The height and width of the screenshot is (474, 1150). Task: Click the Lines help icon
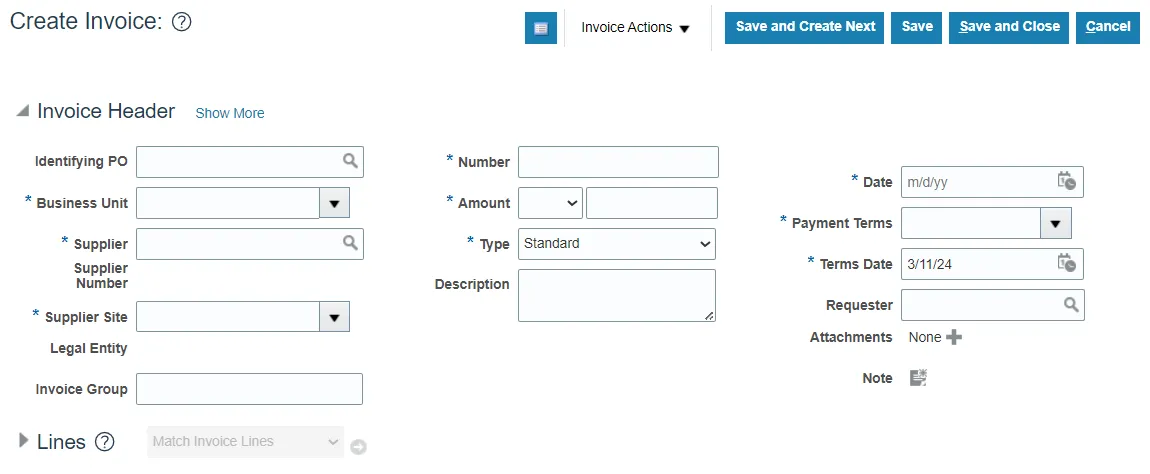coord(104,442)
